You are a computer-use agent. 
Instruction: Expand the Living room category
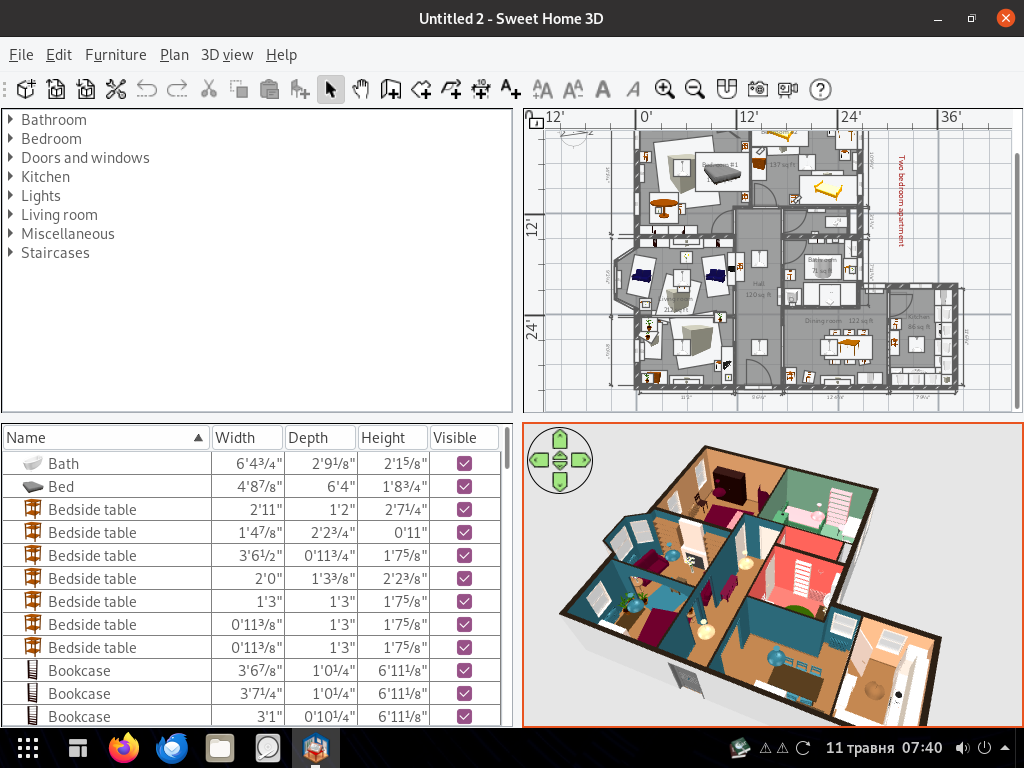tap(10, 214)
